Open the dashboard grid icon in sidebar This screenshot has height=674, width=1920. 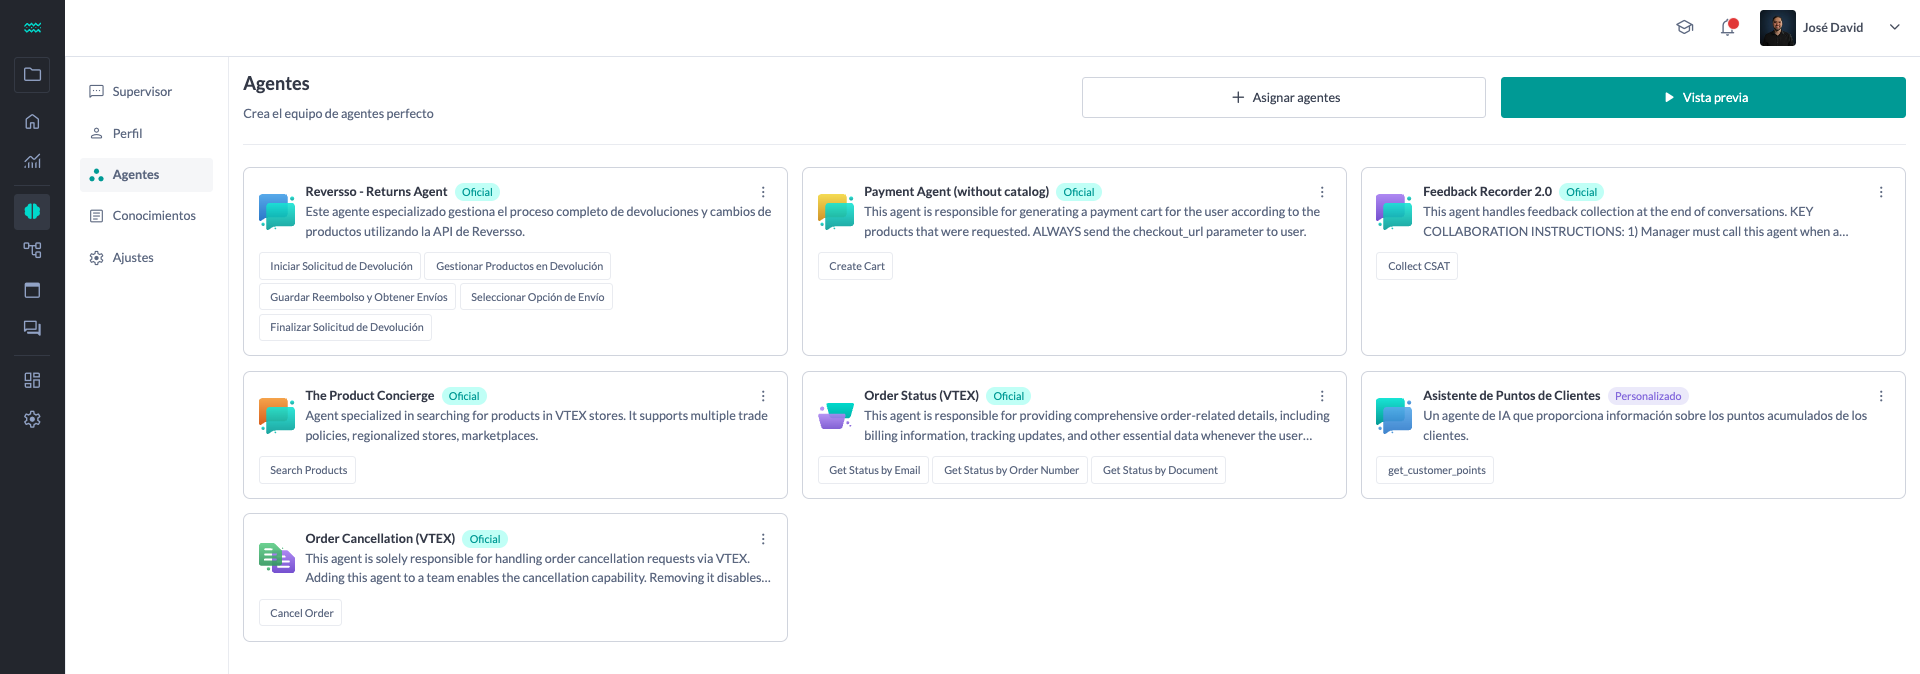[x=32, y=380]
